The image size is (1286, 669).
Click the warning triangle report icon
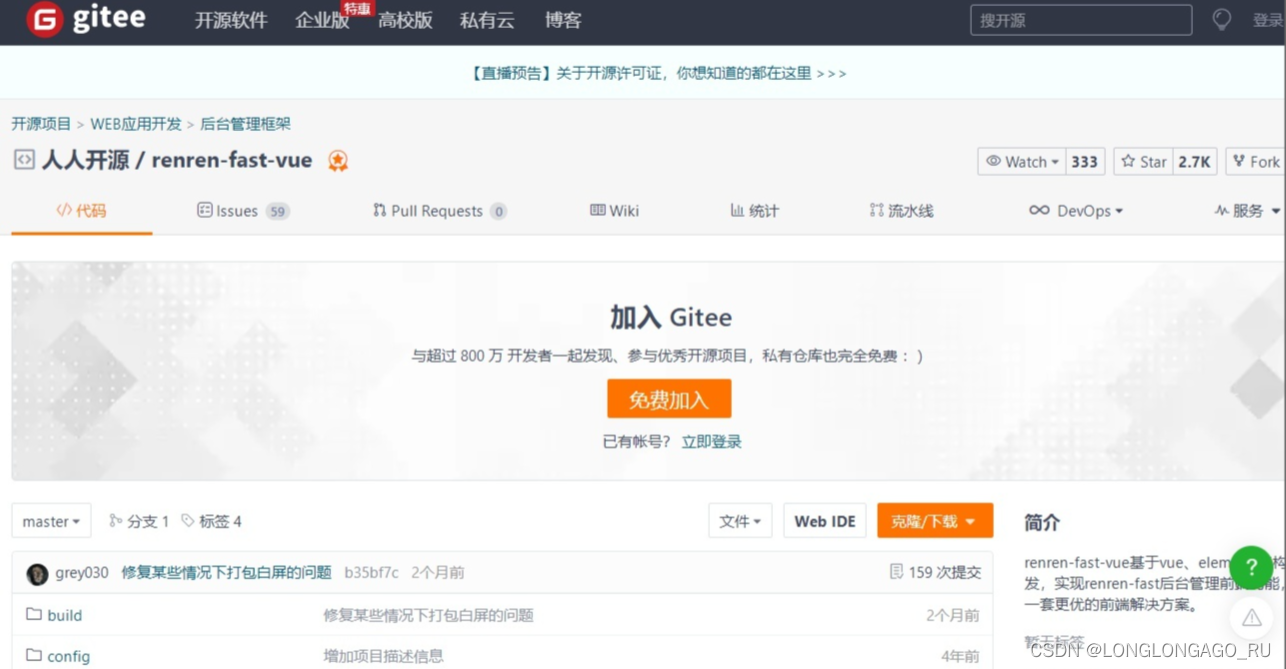(1251, 618)
